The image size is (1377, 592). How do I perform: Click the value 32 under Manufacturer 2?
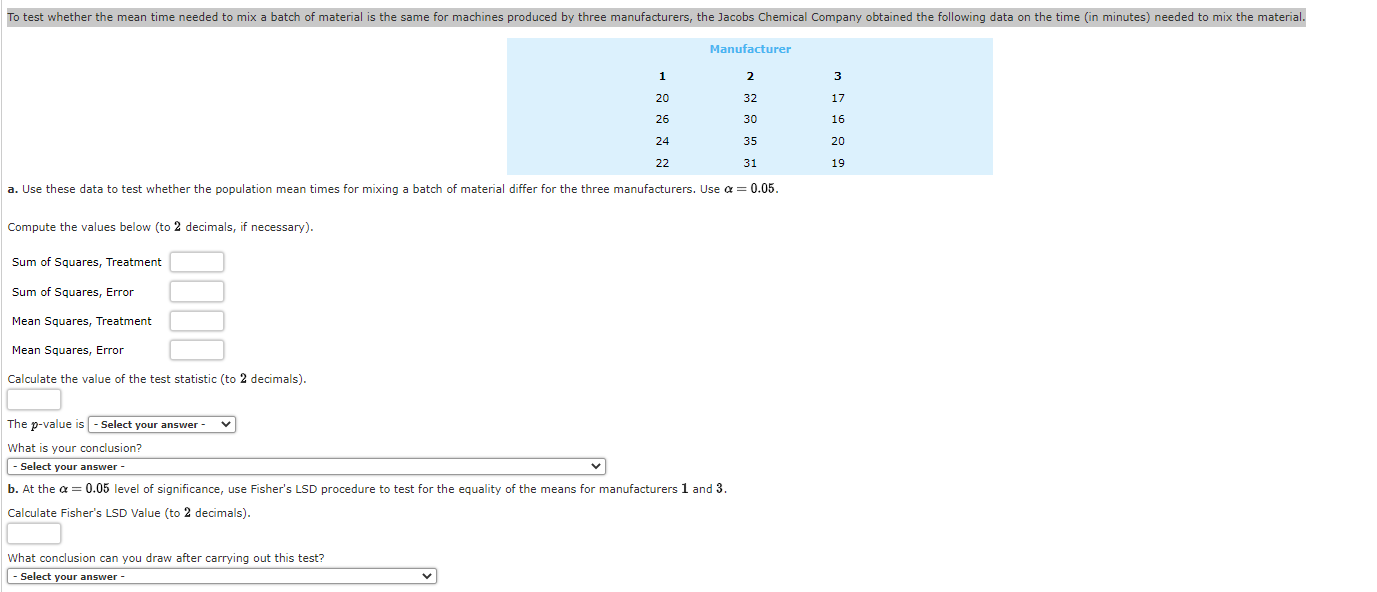click(750, 98)
